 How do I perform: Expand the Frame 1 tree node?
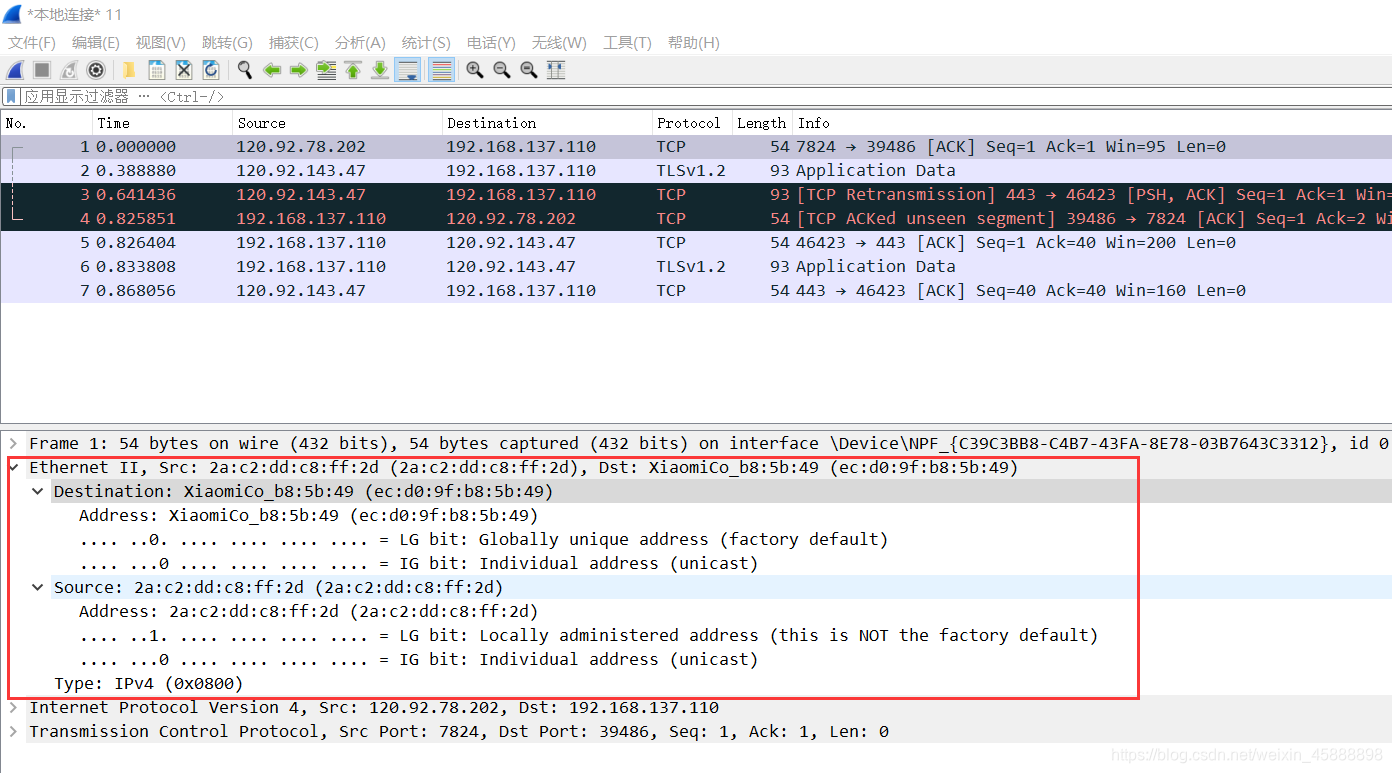click(14, 443)
